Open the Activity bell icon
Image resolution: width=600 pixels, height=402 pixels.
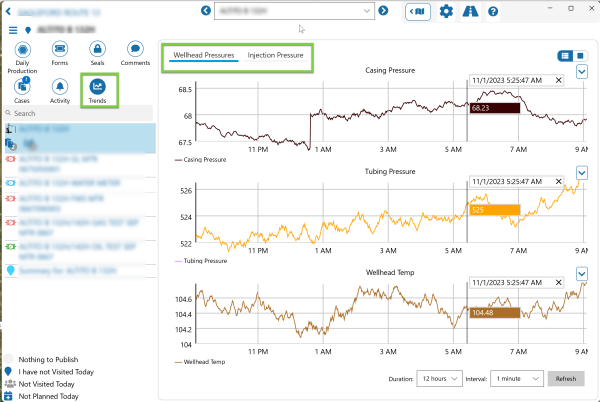(x=59, y=87)
